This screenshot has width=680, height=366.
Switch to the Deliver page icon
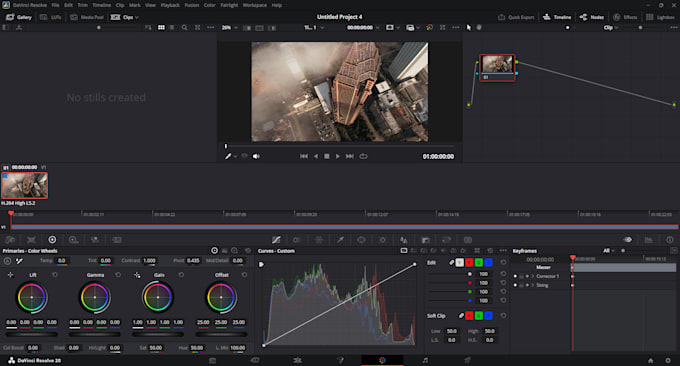pos(468,360)
